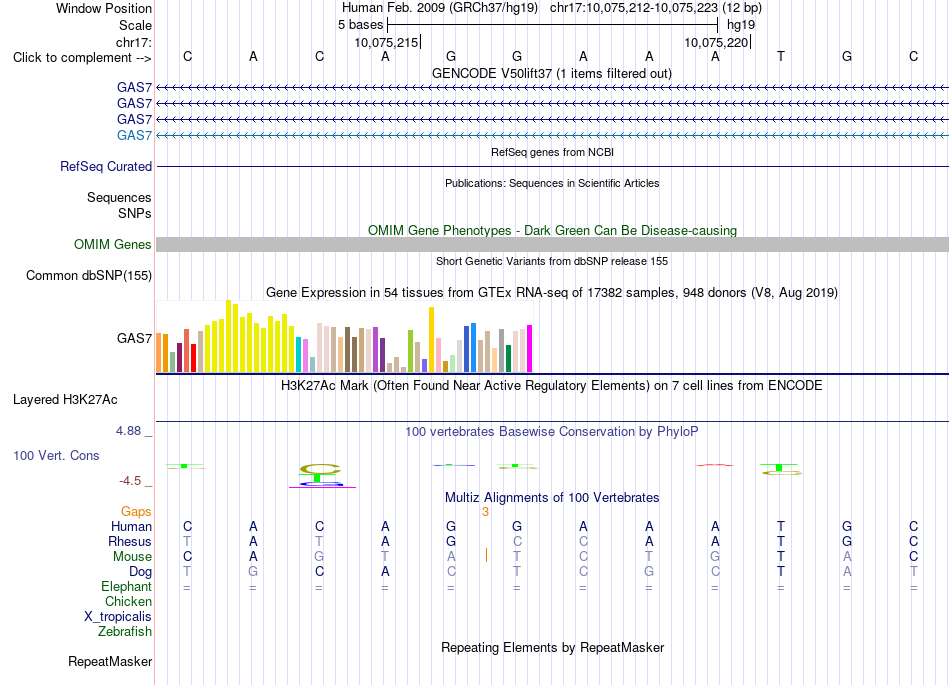
Task: Click the red mark in the PhyloP conservation track
Action: pyautogui.click(x=715, y=465)
